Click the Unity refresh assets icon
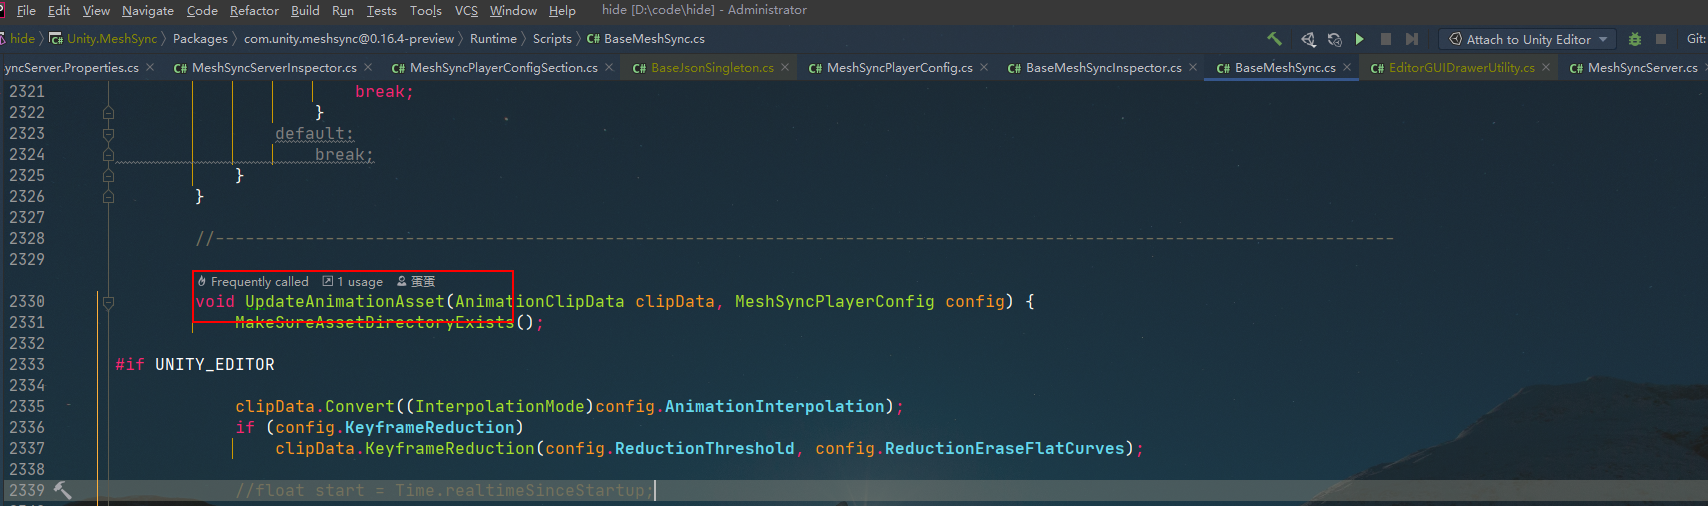Image resolution: width=1708 pixels, height=506 pixels. pos(1334,39)
